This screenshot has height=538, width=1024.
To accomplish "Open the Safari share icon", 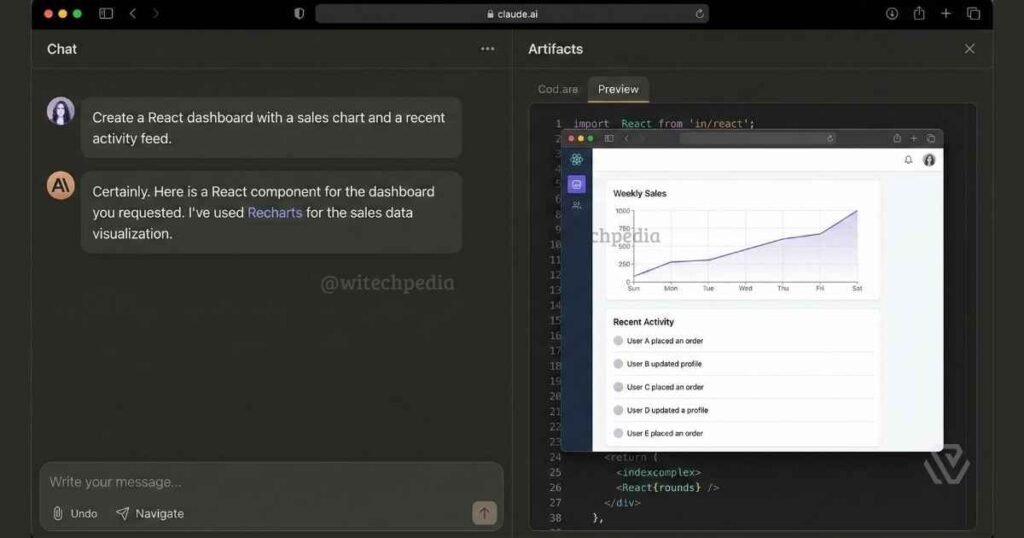I will click(919, 13).
